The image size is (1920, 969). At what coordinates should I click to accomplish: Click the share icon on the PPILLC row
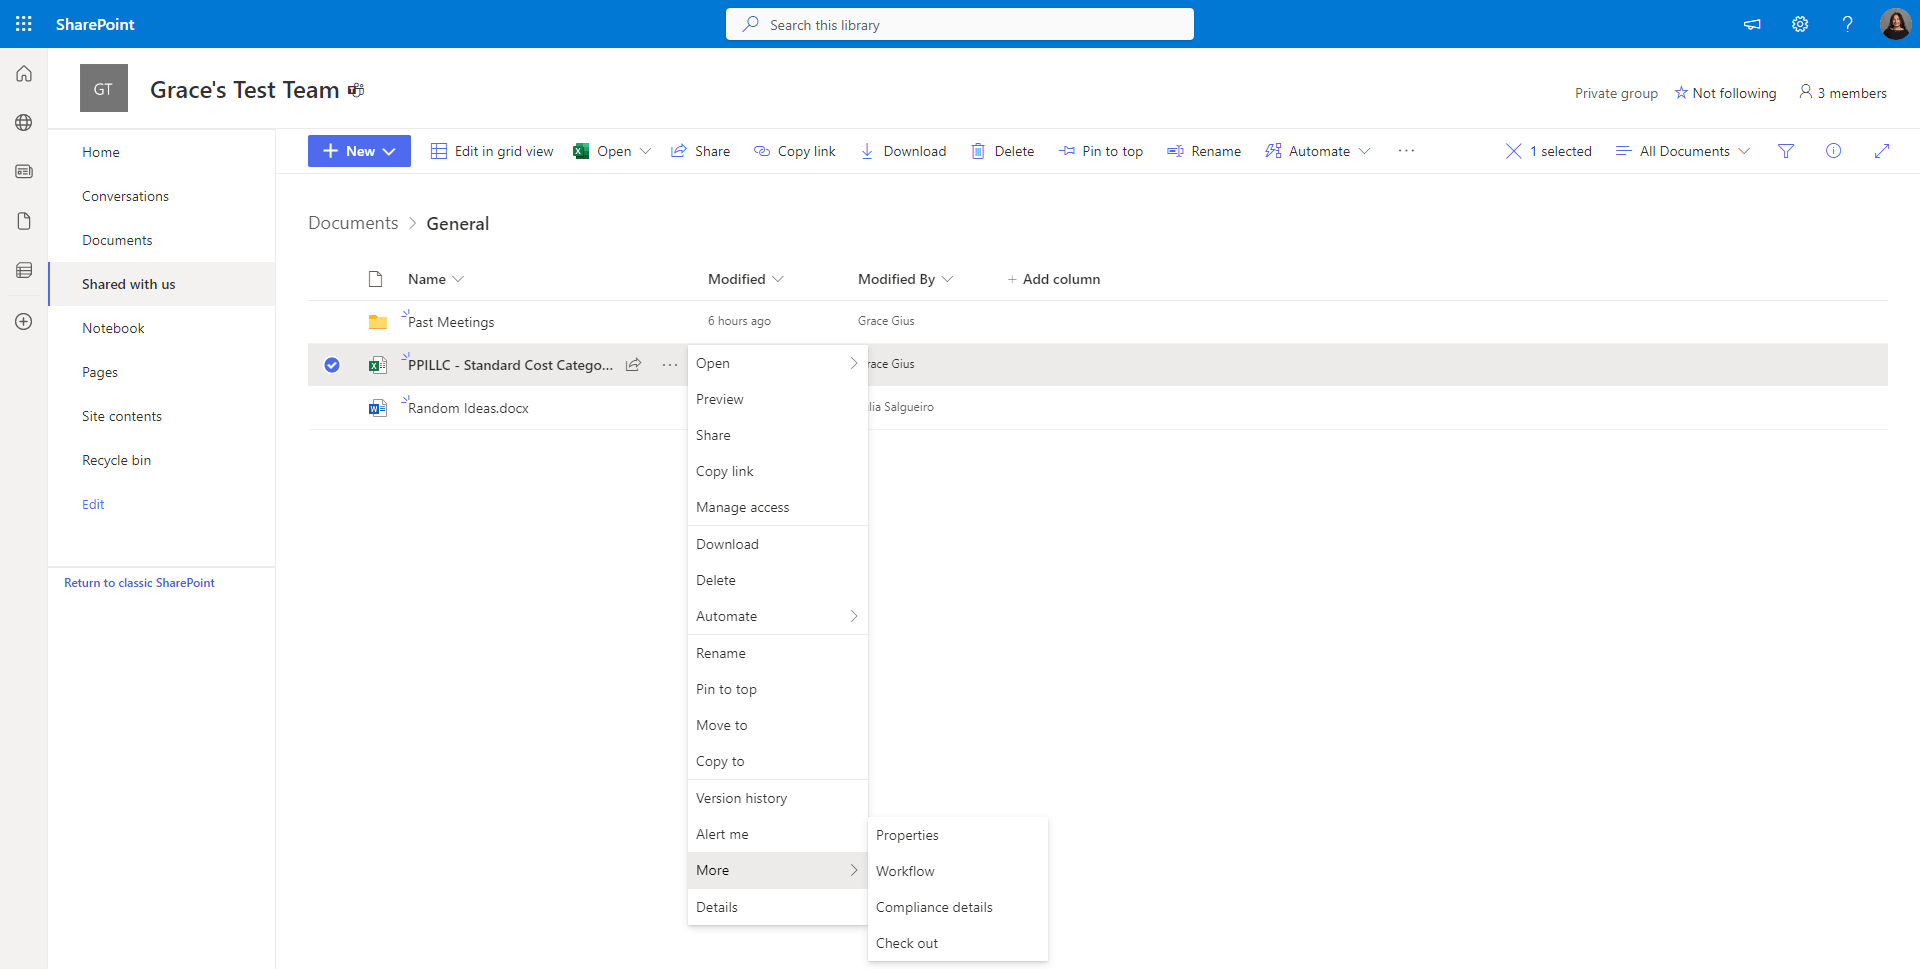[633, 365]
